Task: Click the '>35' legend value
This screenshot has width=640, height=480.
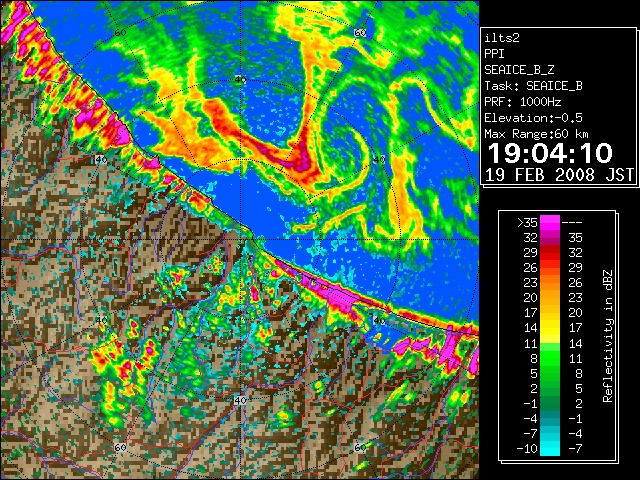Action: (527, 222)
